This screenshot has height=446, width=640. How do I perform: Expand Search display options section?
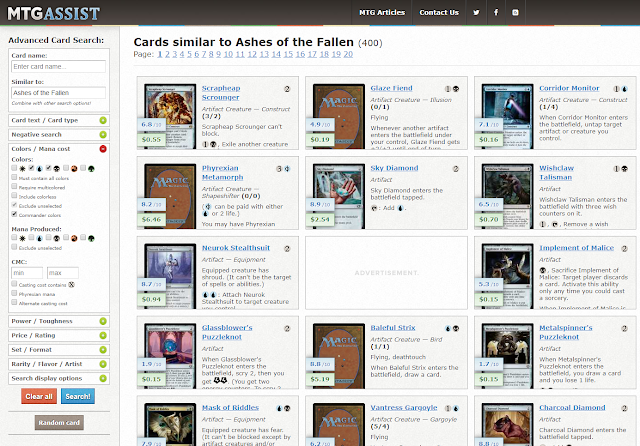pos(59,378)
